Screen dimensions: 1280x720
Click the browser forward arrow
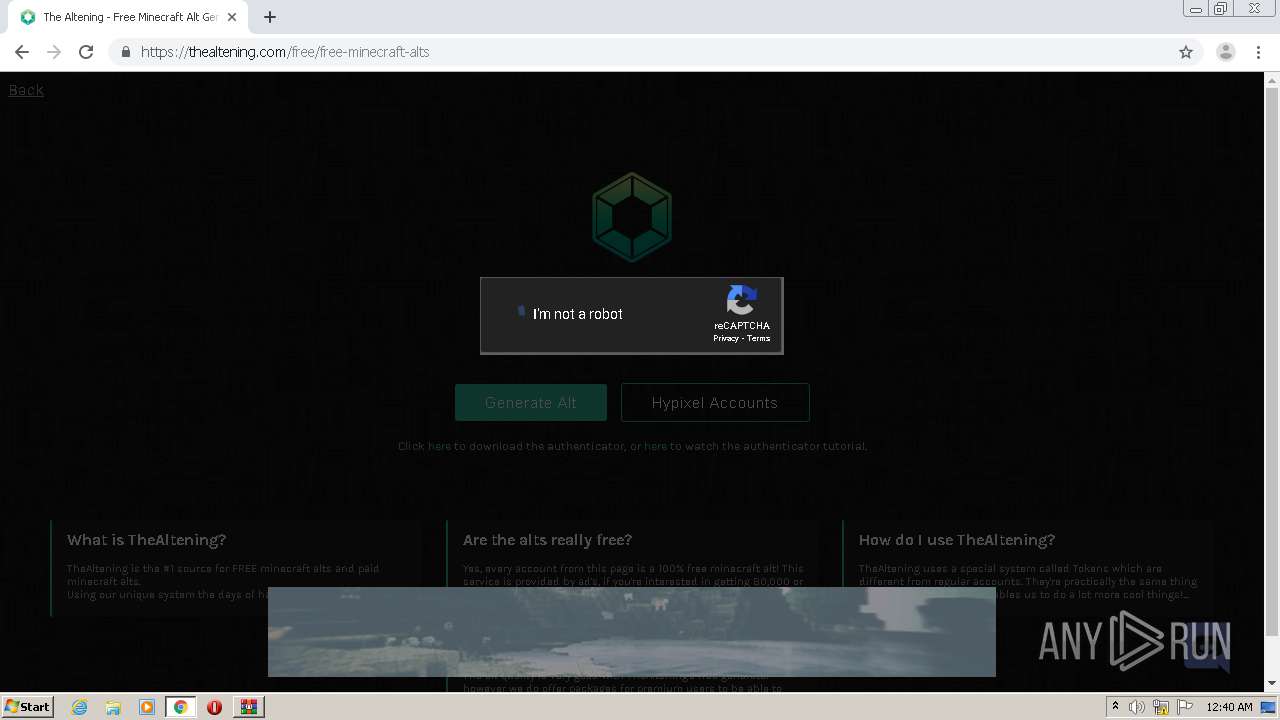coord(54,52)
